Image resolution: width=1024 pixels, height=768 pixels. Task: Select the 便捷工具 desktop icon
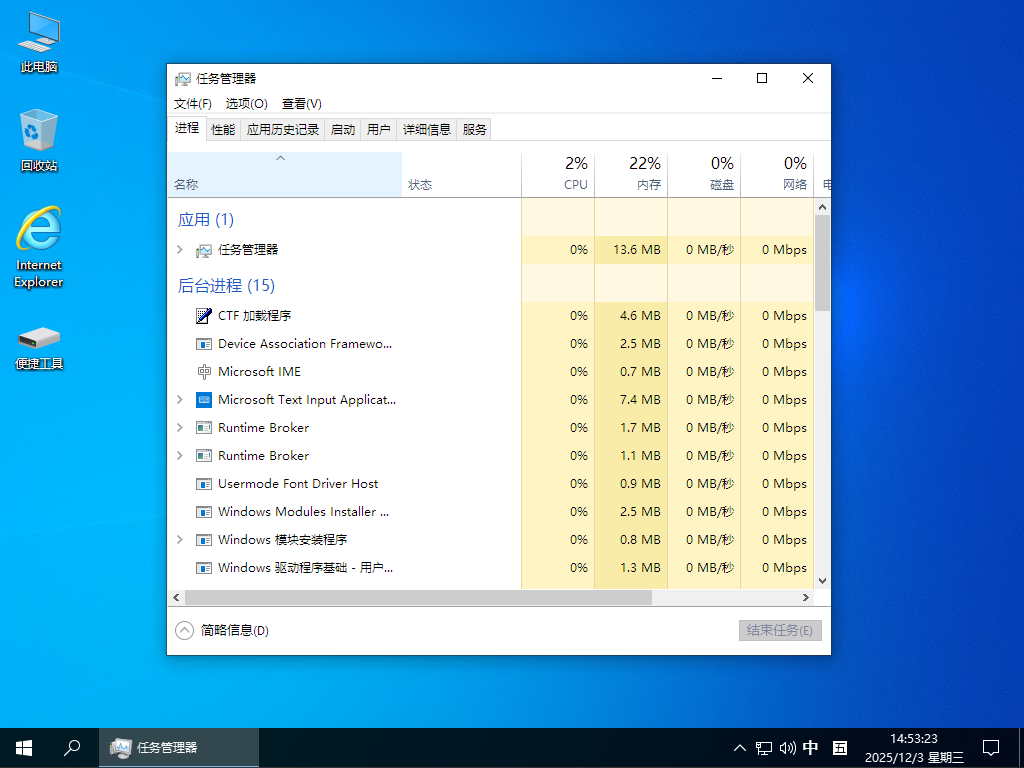pyautogui.click(x=39, y=337)
